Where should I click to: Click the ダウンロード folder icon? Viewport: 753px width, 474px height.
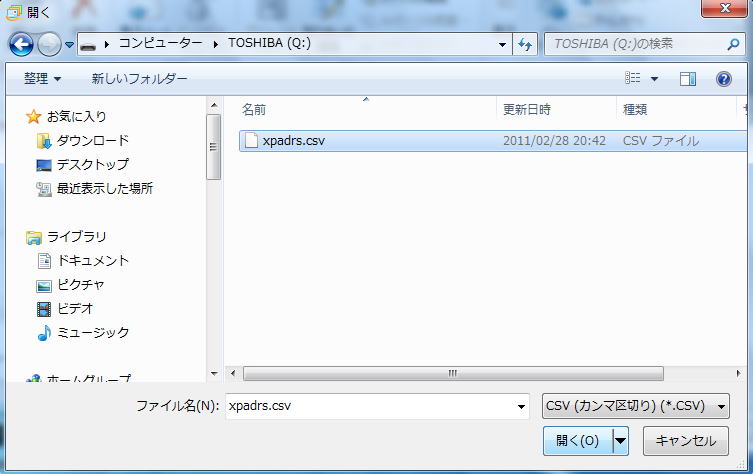pos(44,141)
